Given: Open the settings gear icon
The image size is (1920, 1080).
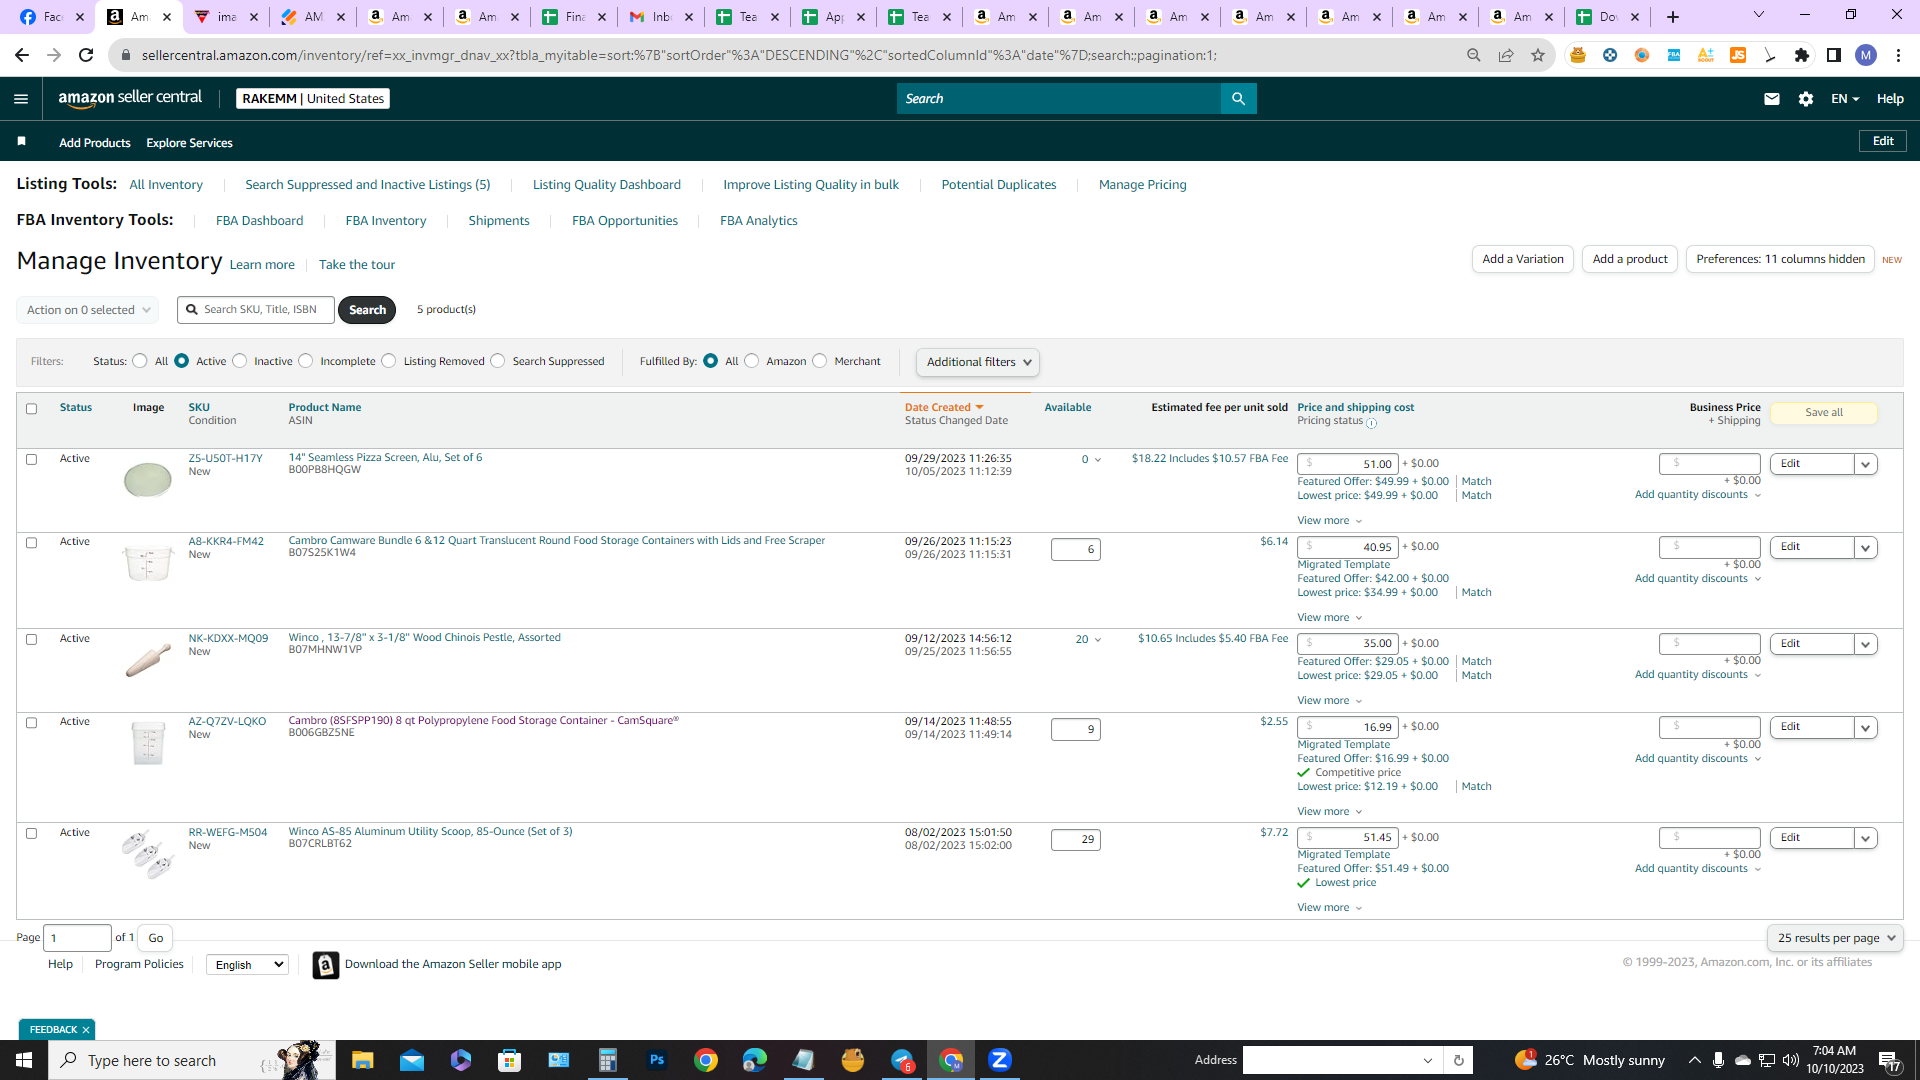Looking at the screenshot, I should 1805,98.
